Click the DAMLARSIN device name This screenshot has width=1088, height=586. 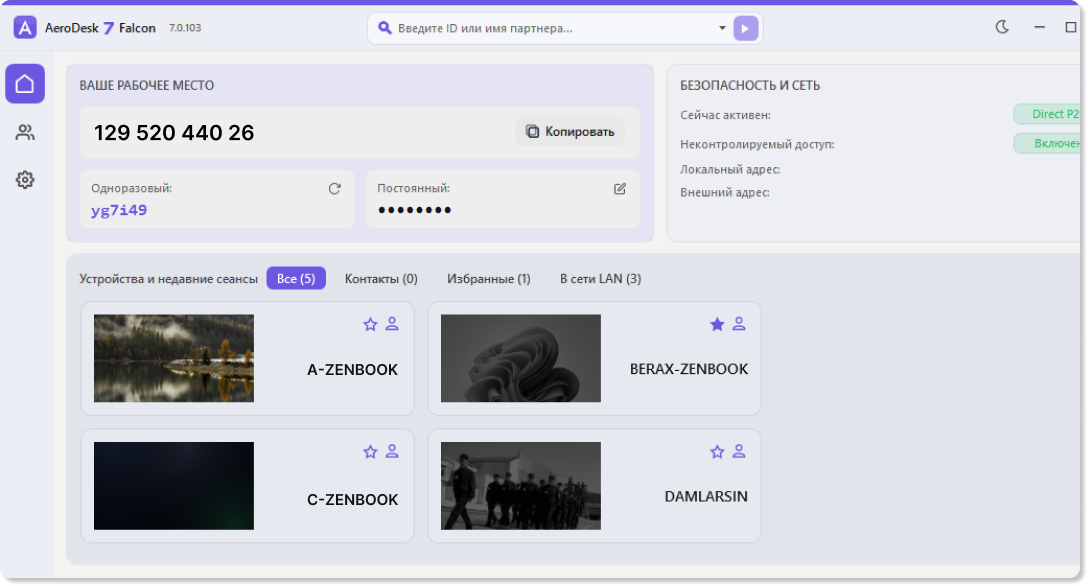706,497
